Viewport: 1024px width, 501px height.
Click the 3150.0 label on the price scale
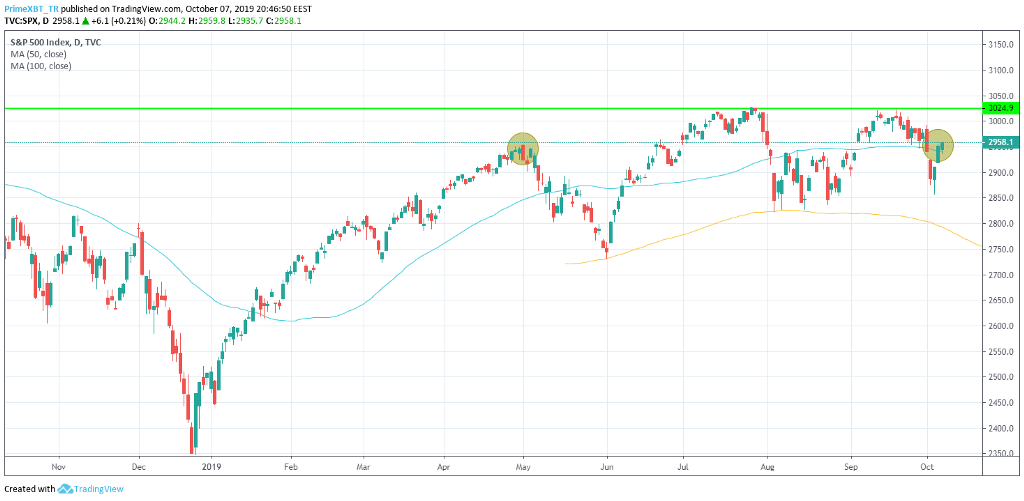tap(1000, 45)
